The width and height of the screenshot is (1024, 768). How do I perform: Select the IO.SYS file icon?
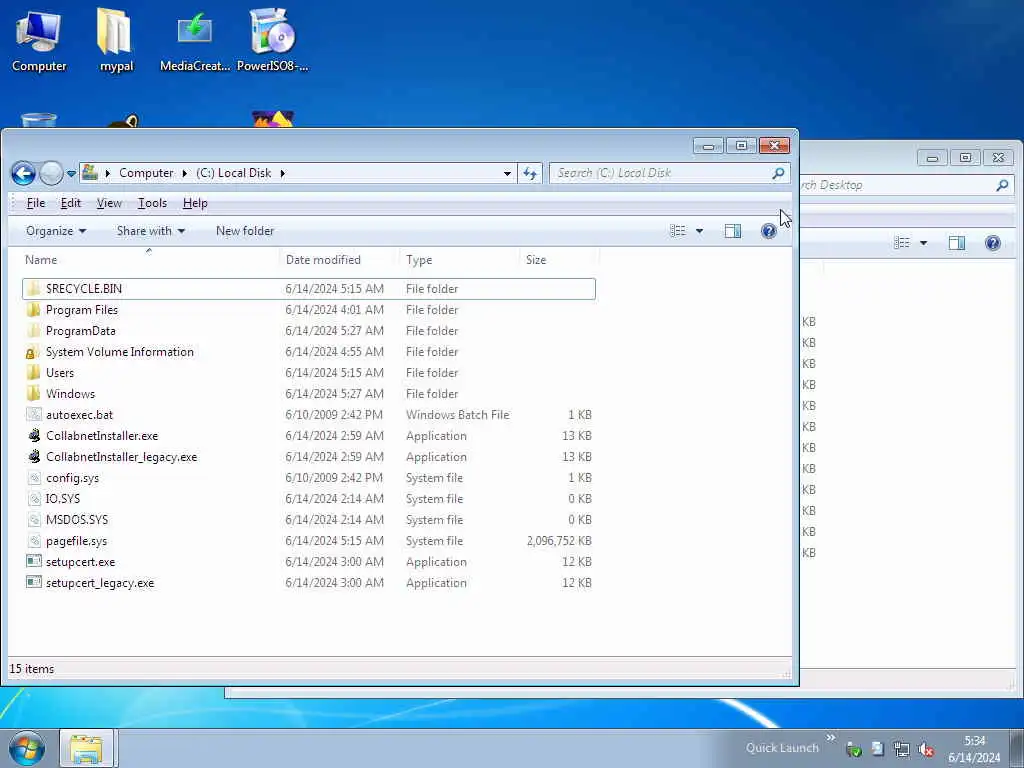pos(34,499)
